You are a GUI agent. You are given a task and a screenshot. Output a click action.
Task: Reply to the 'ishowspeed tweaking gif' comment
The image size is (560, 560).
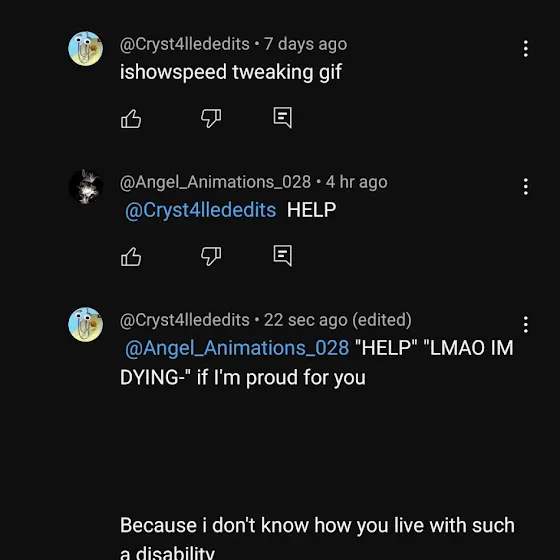point(283,118)
